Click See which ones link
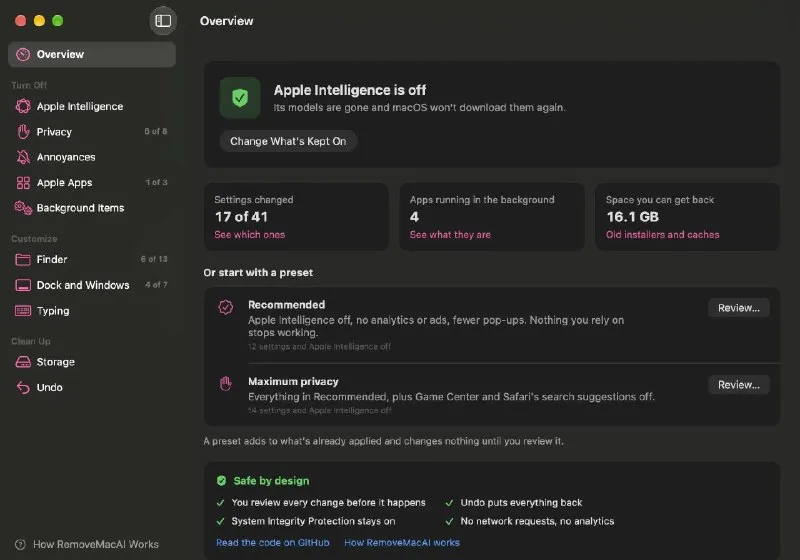 point(249,235)
